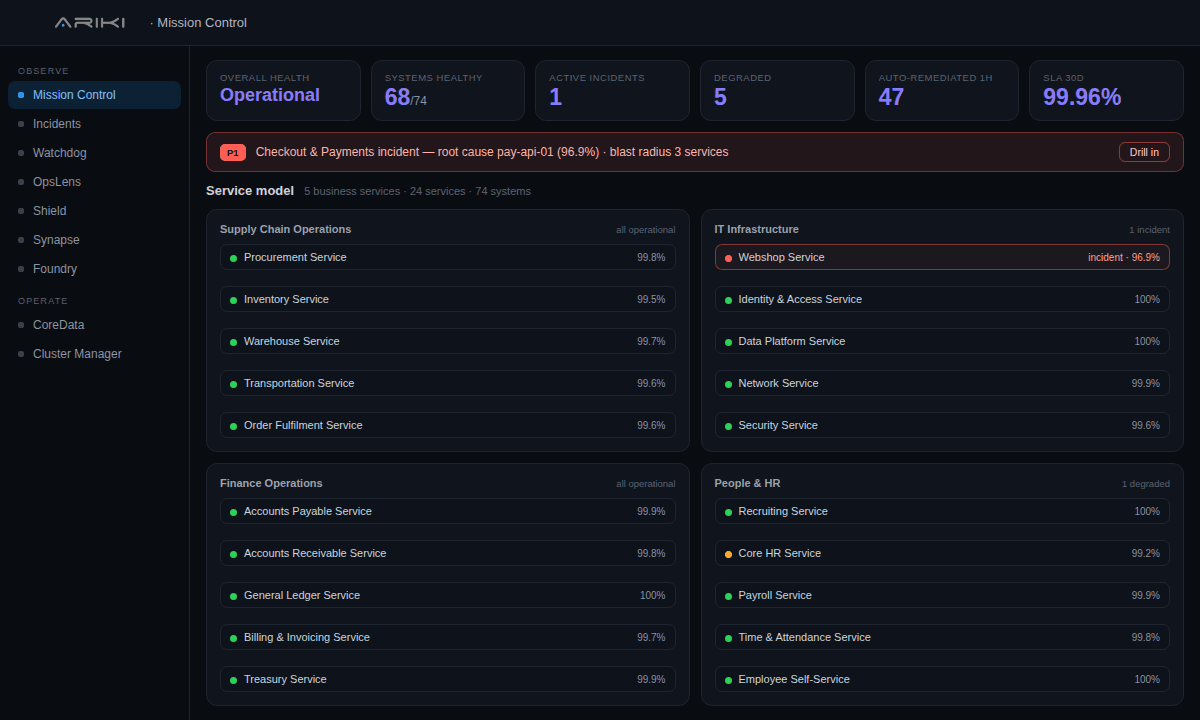This screenshot has width=1200, height=720.
Task: Open the Webshop Service incident row
Action: pyautogui.click(x=942, y=257)
